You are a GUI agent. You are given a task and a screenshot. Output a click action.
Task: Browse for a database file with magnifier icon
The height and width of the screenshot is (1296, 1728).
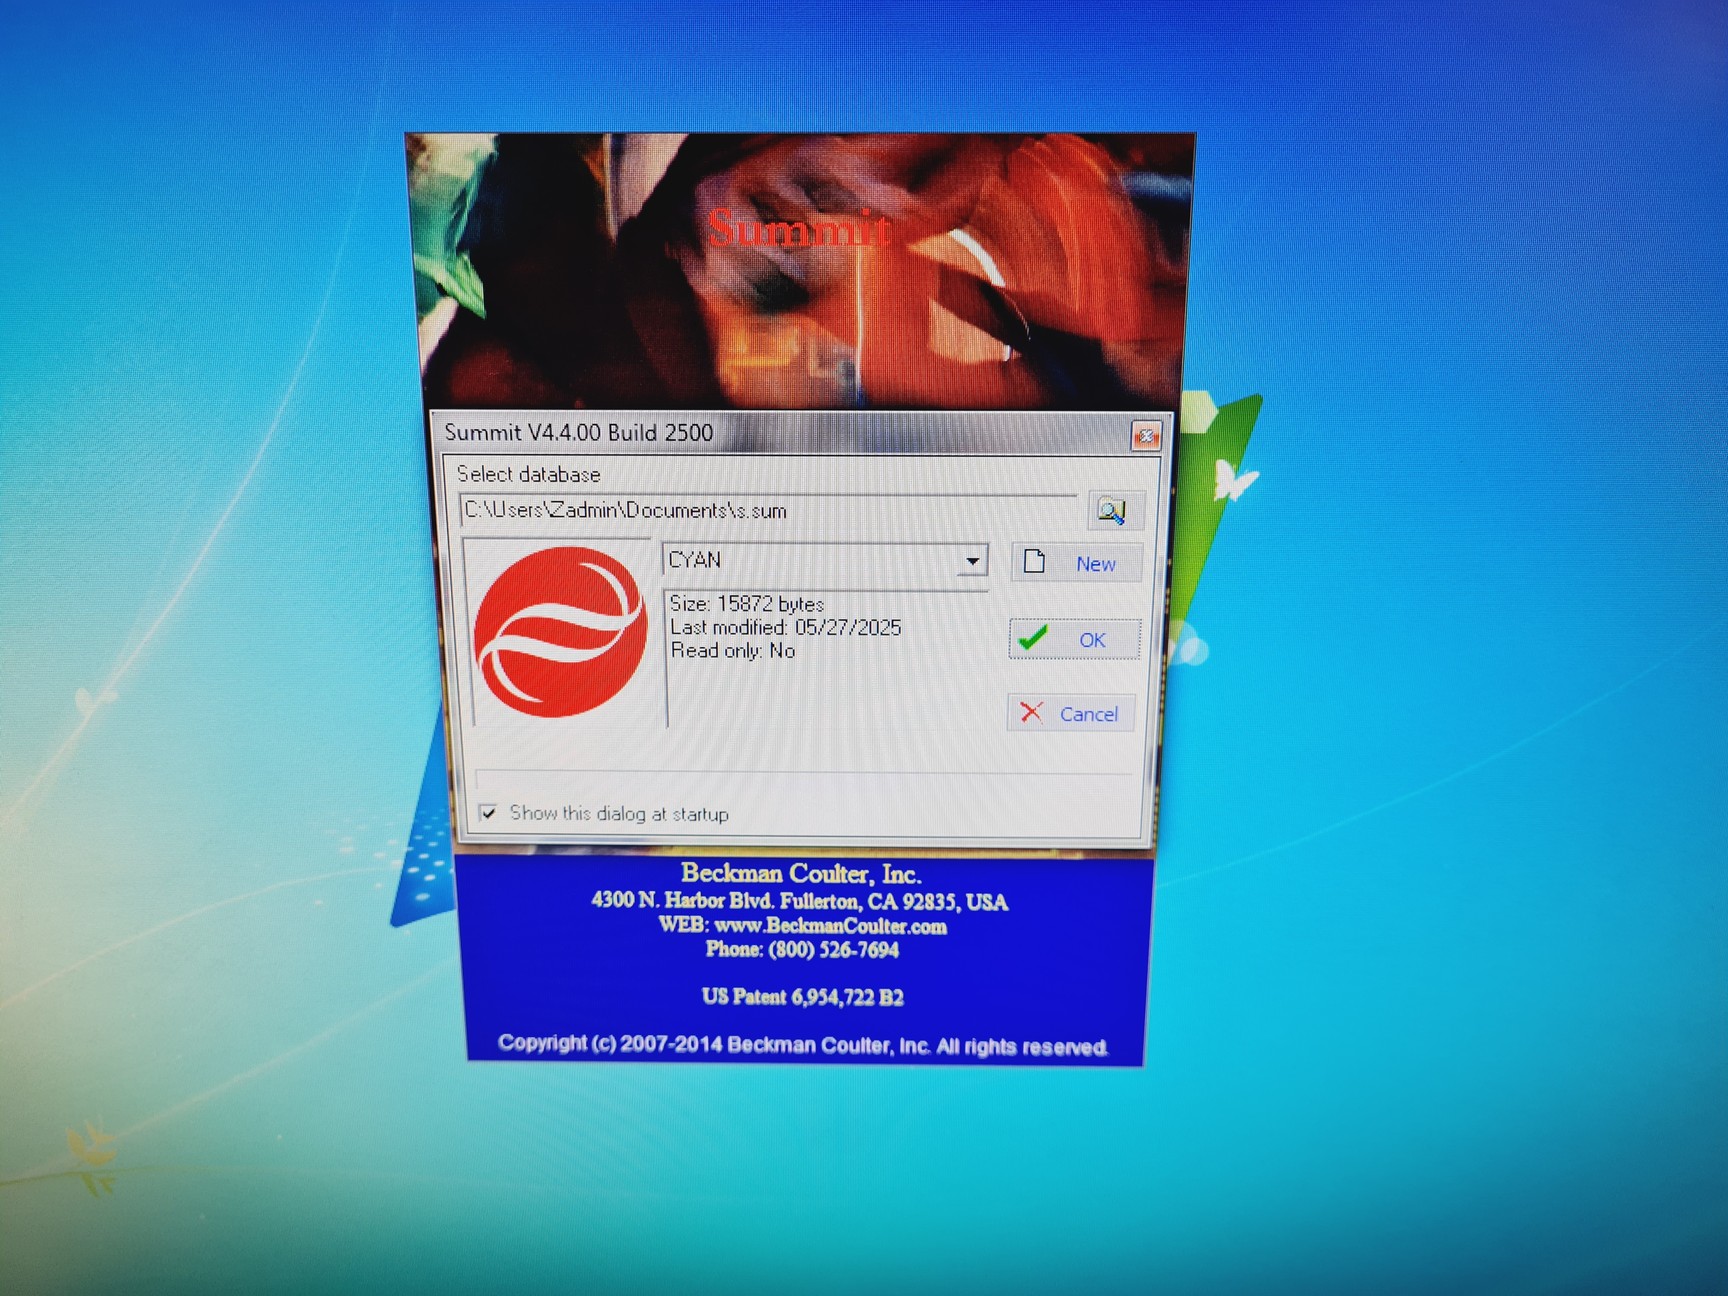coord(1113,511)
